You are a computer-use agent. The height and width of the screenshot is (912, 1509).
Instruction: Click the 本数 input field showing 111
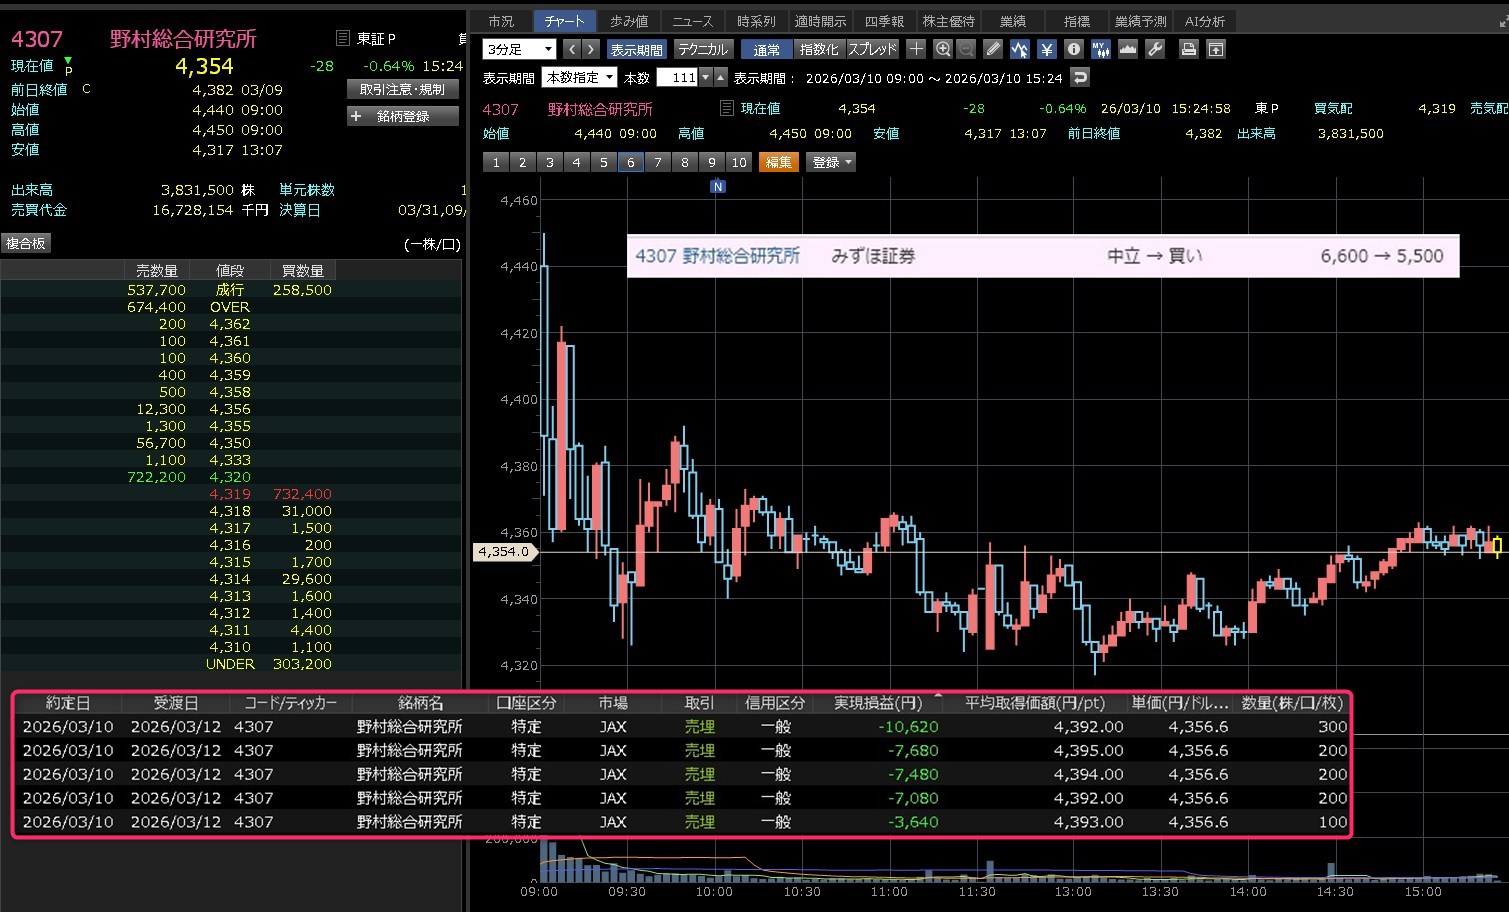point(677,77)
